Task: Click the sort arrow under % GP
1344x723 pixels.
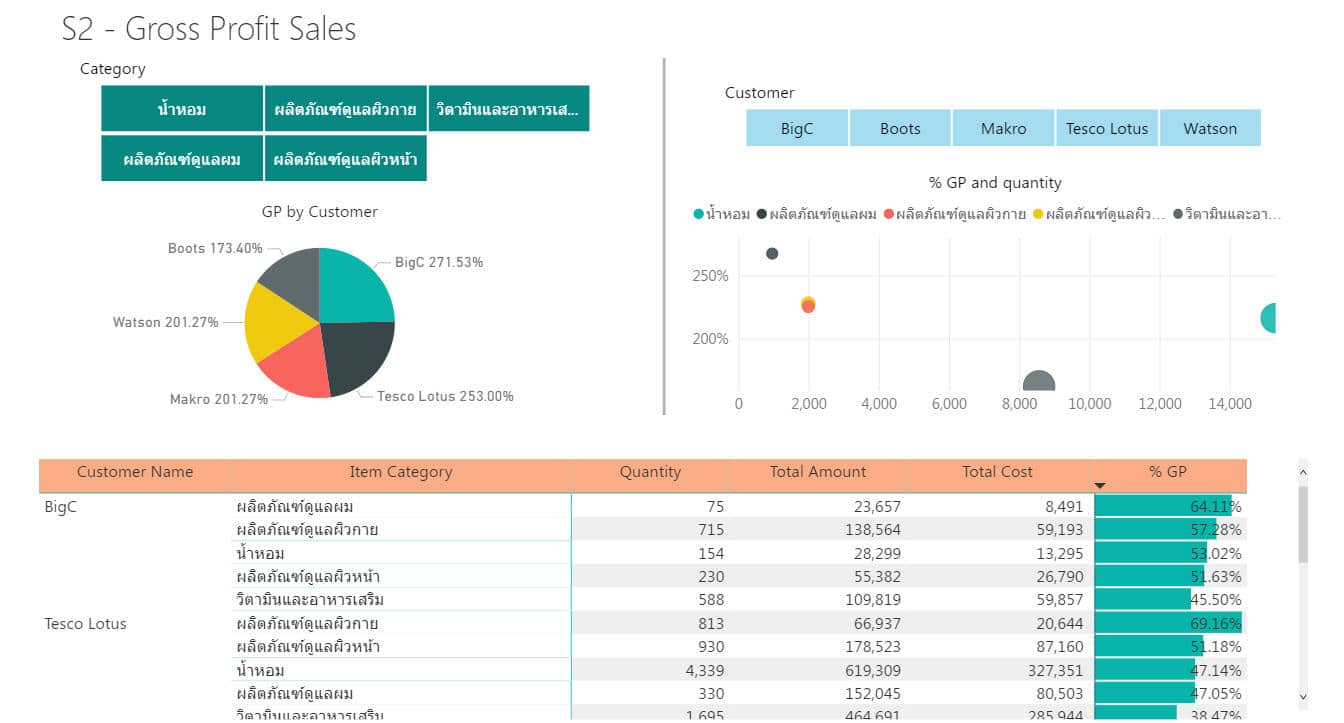Action: click(x=1100, y=486)
